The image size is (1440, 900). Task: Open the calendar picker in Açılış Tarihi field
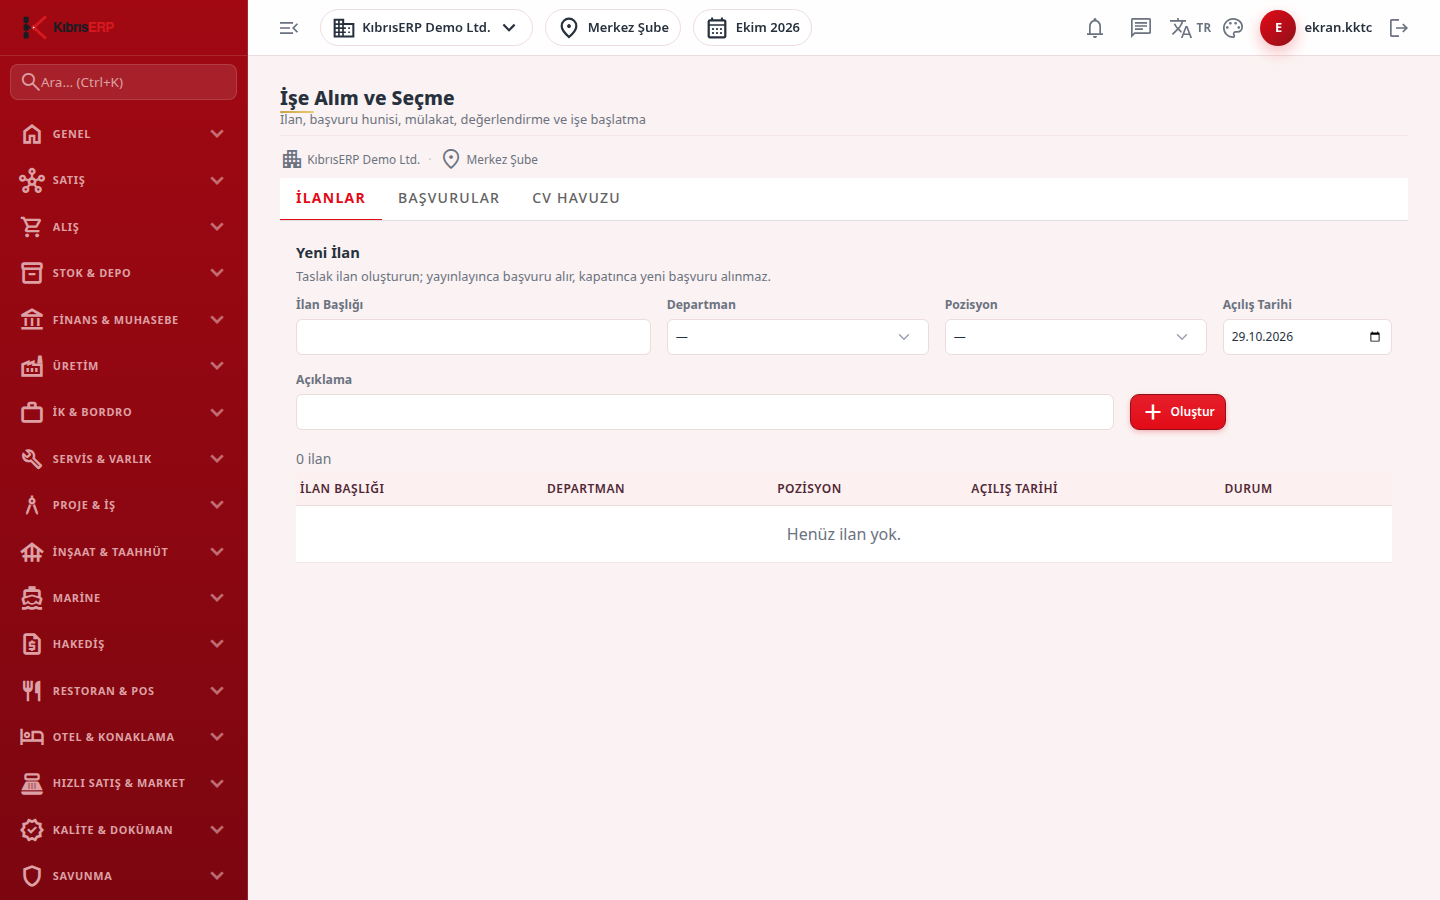tap(1375, 337)
